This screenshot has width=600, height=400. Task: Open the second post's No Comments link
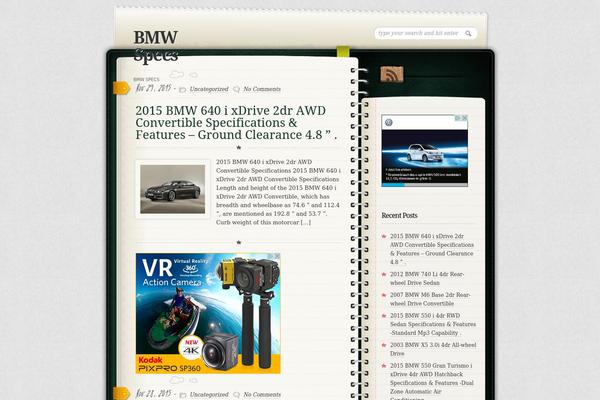coord(262,394)
